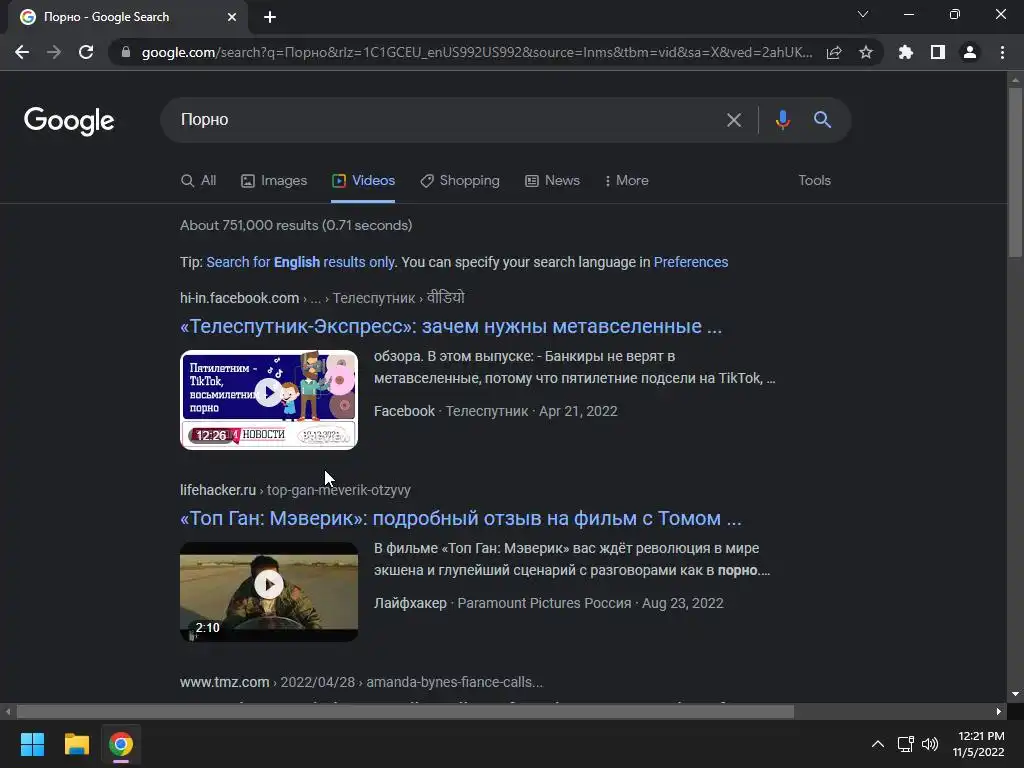Toggle Chrome side panel

point(938,52)
